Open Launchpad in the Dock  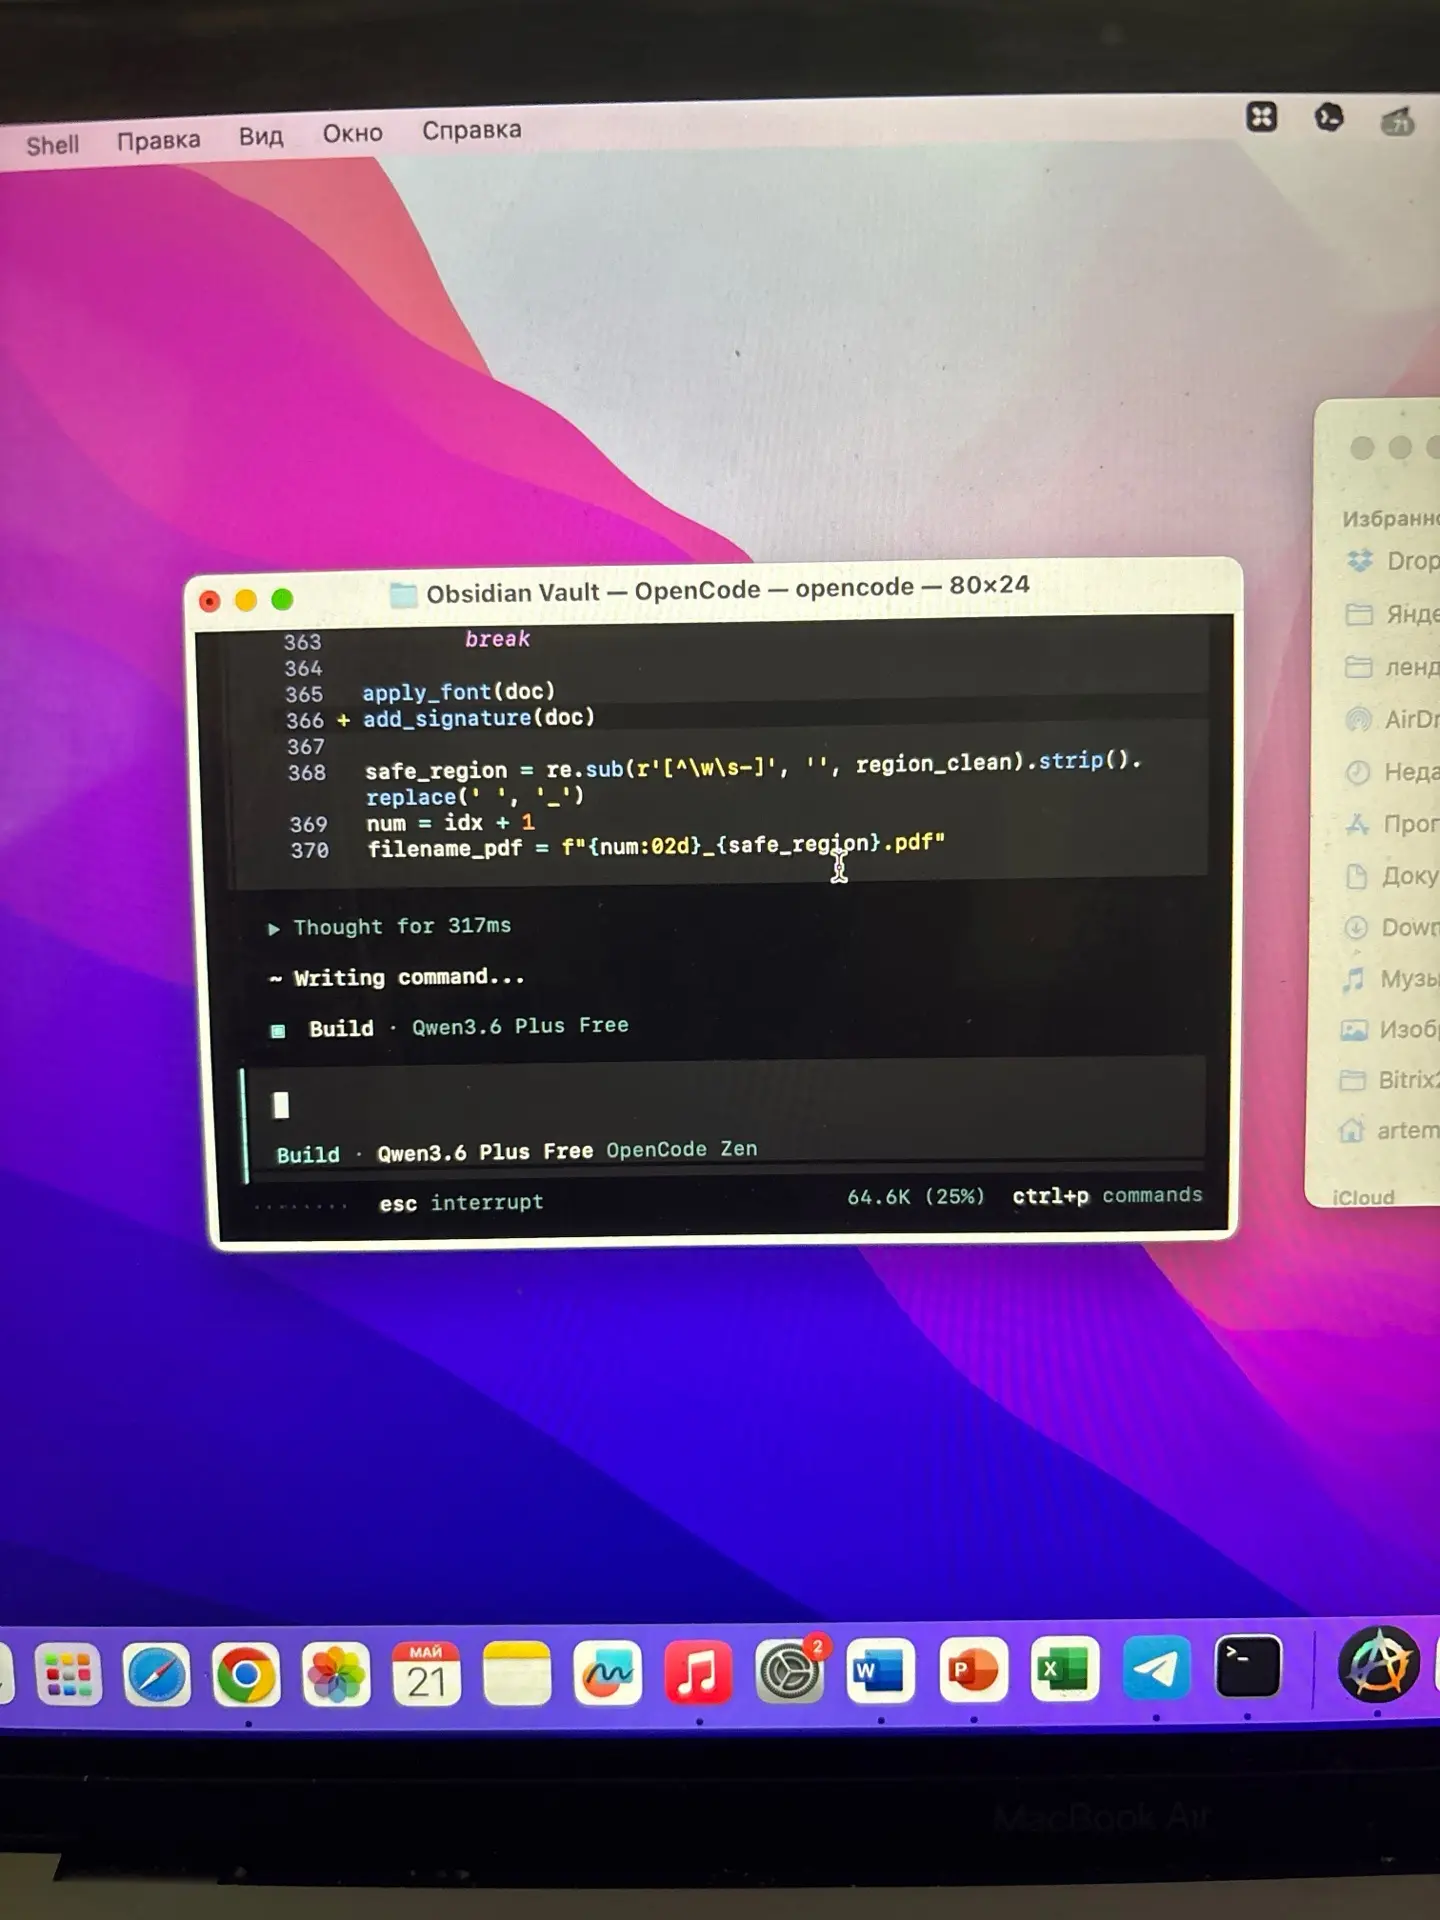tap(68, 1675)
